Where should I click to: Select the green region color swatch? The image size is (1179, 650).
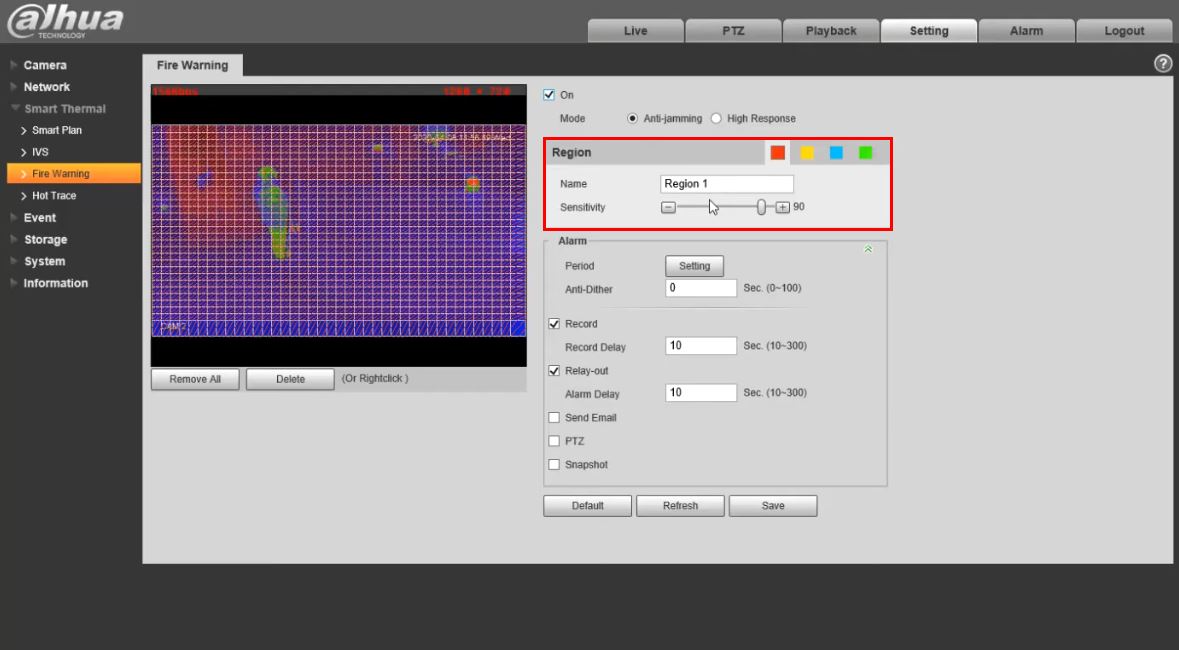(x=865, y=153)
